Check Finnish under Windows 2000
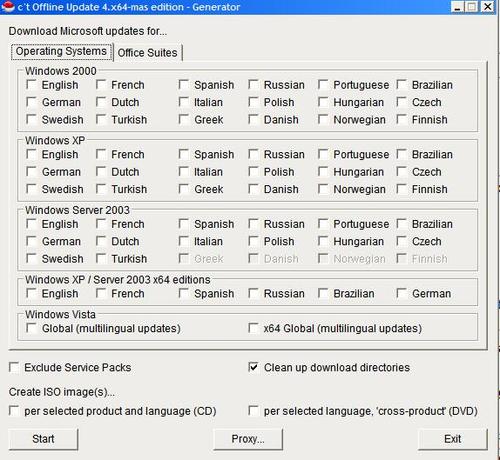500x460 pixels. coord(402,119)
